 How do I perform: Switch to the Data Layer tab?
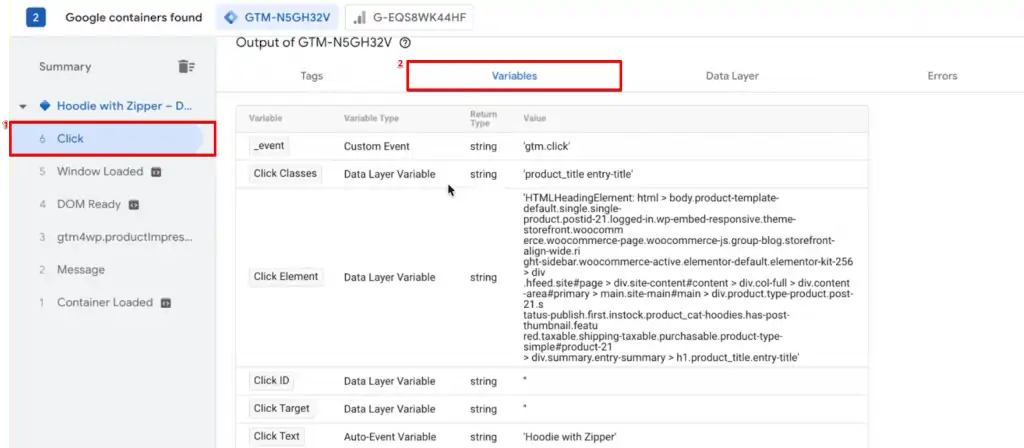pyautogui.click(x=732, y=76)
